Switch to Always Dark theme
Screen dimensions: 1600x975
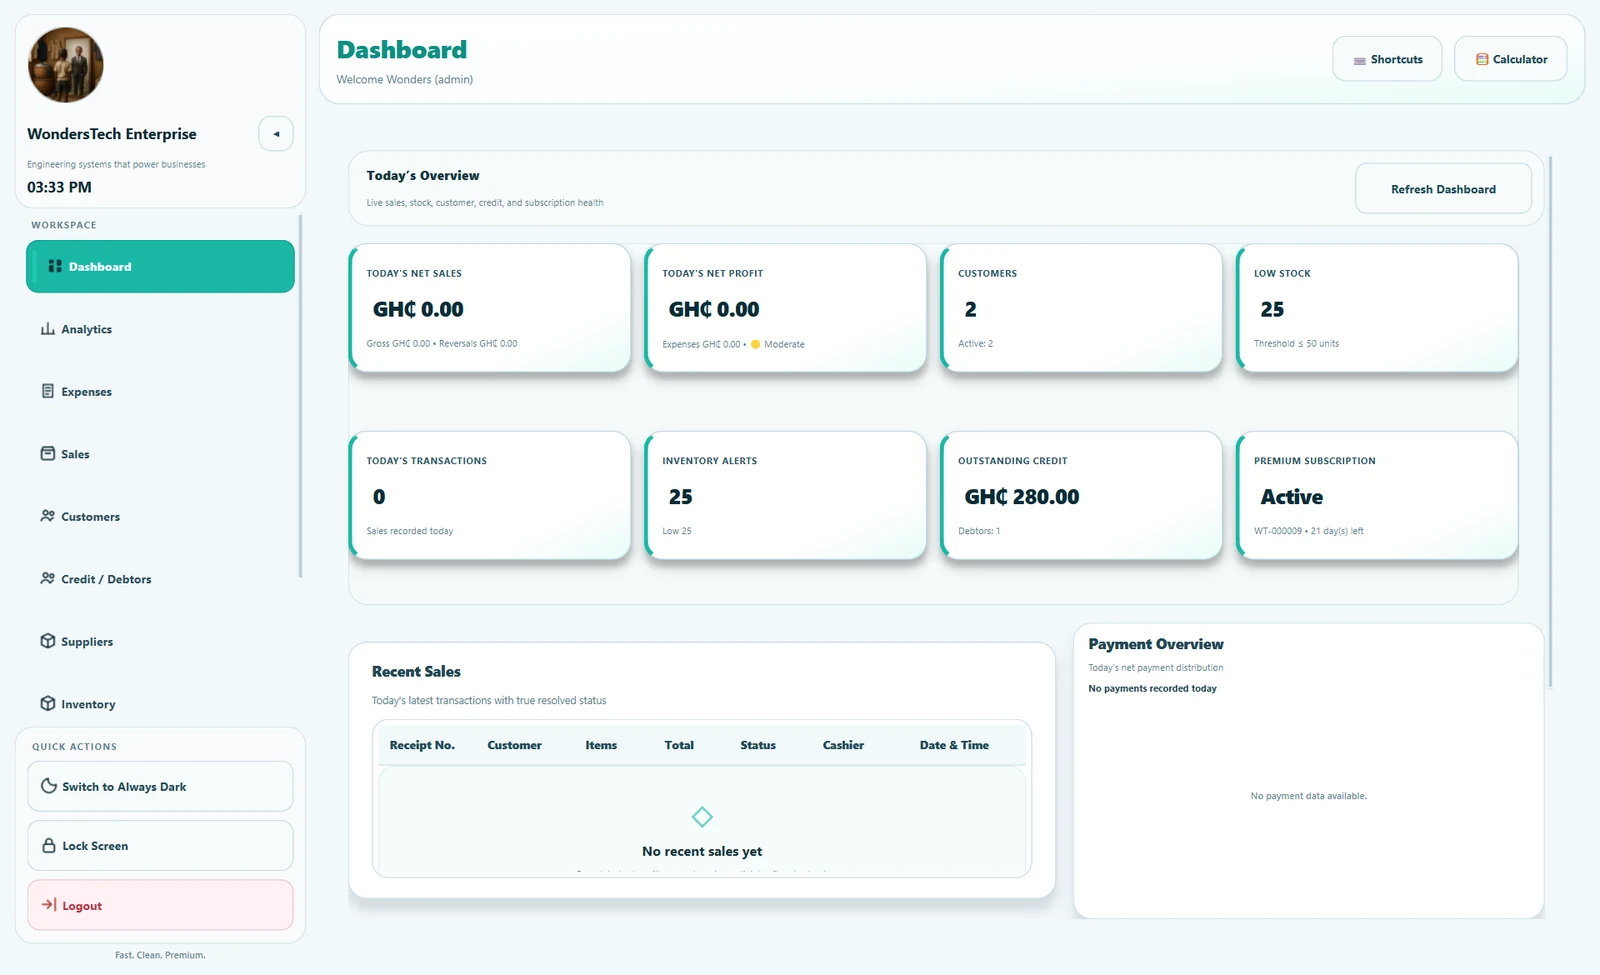160,787
